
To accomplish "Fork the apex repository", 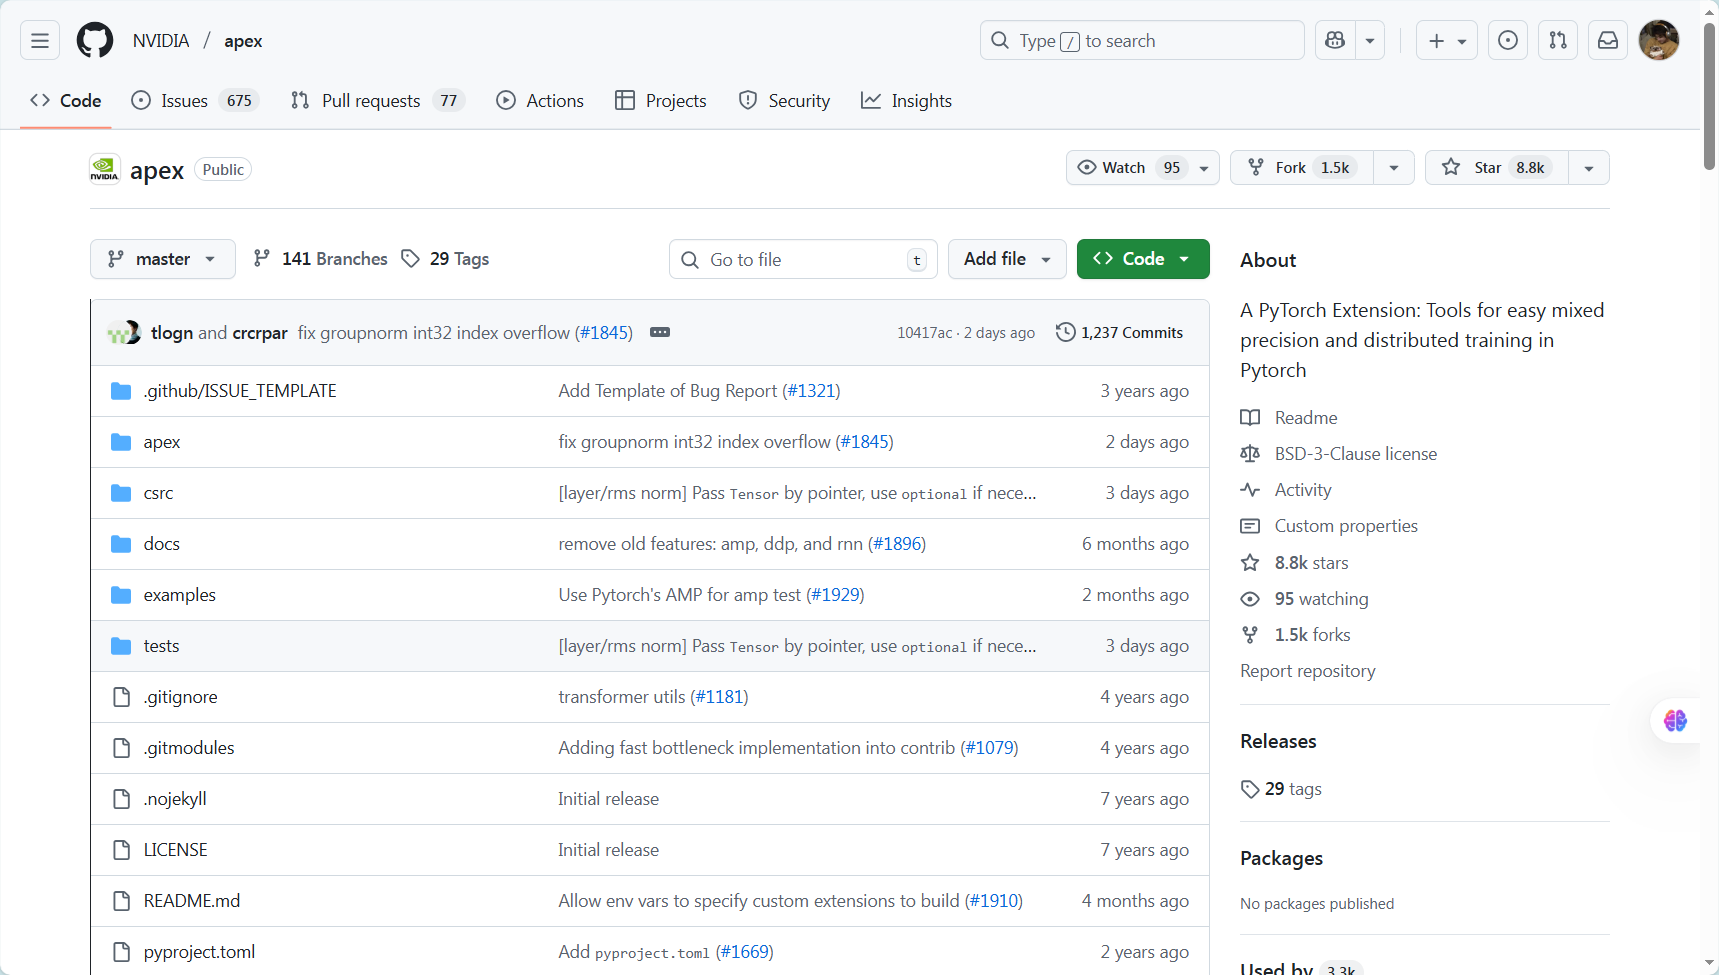I will 1302,168.
